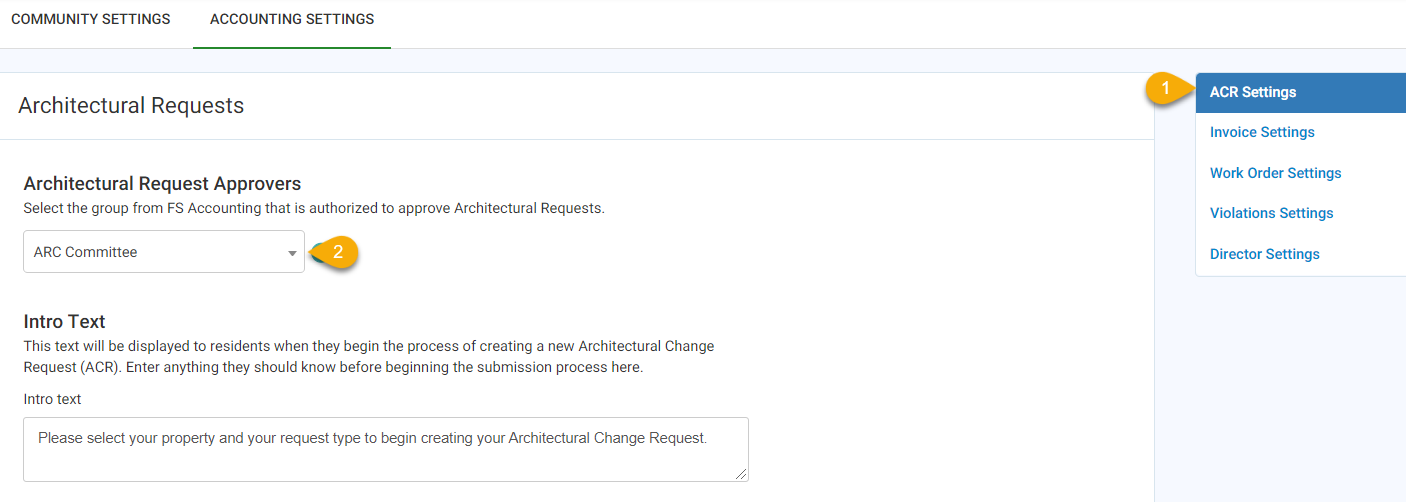
Task: Click the bold Intro Text section heading
Action: click(64, 321)
